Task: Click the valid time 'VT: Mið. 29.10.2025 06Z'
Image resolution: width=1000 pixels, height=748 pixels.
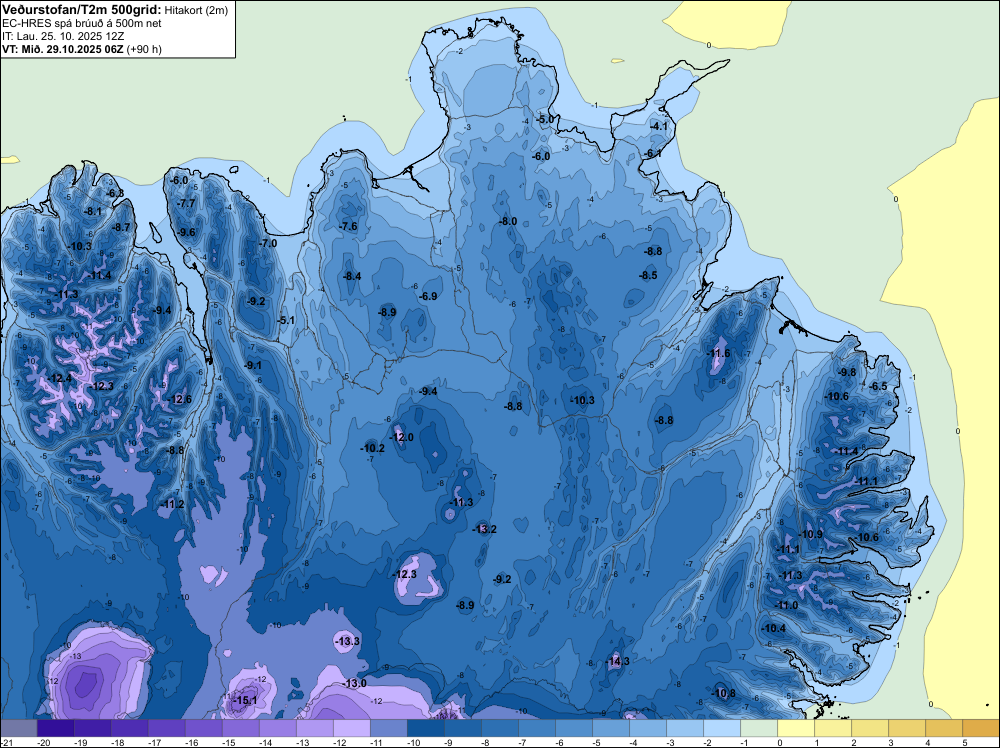Action: pos(62,49)
